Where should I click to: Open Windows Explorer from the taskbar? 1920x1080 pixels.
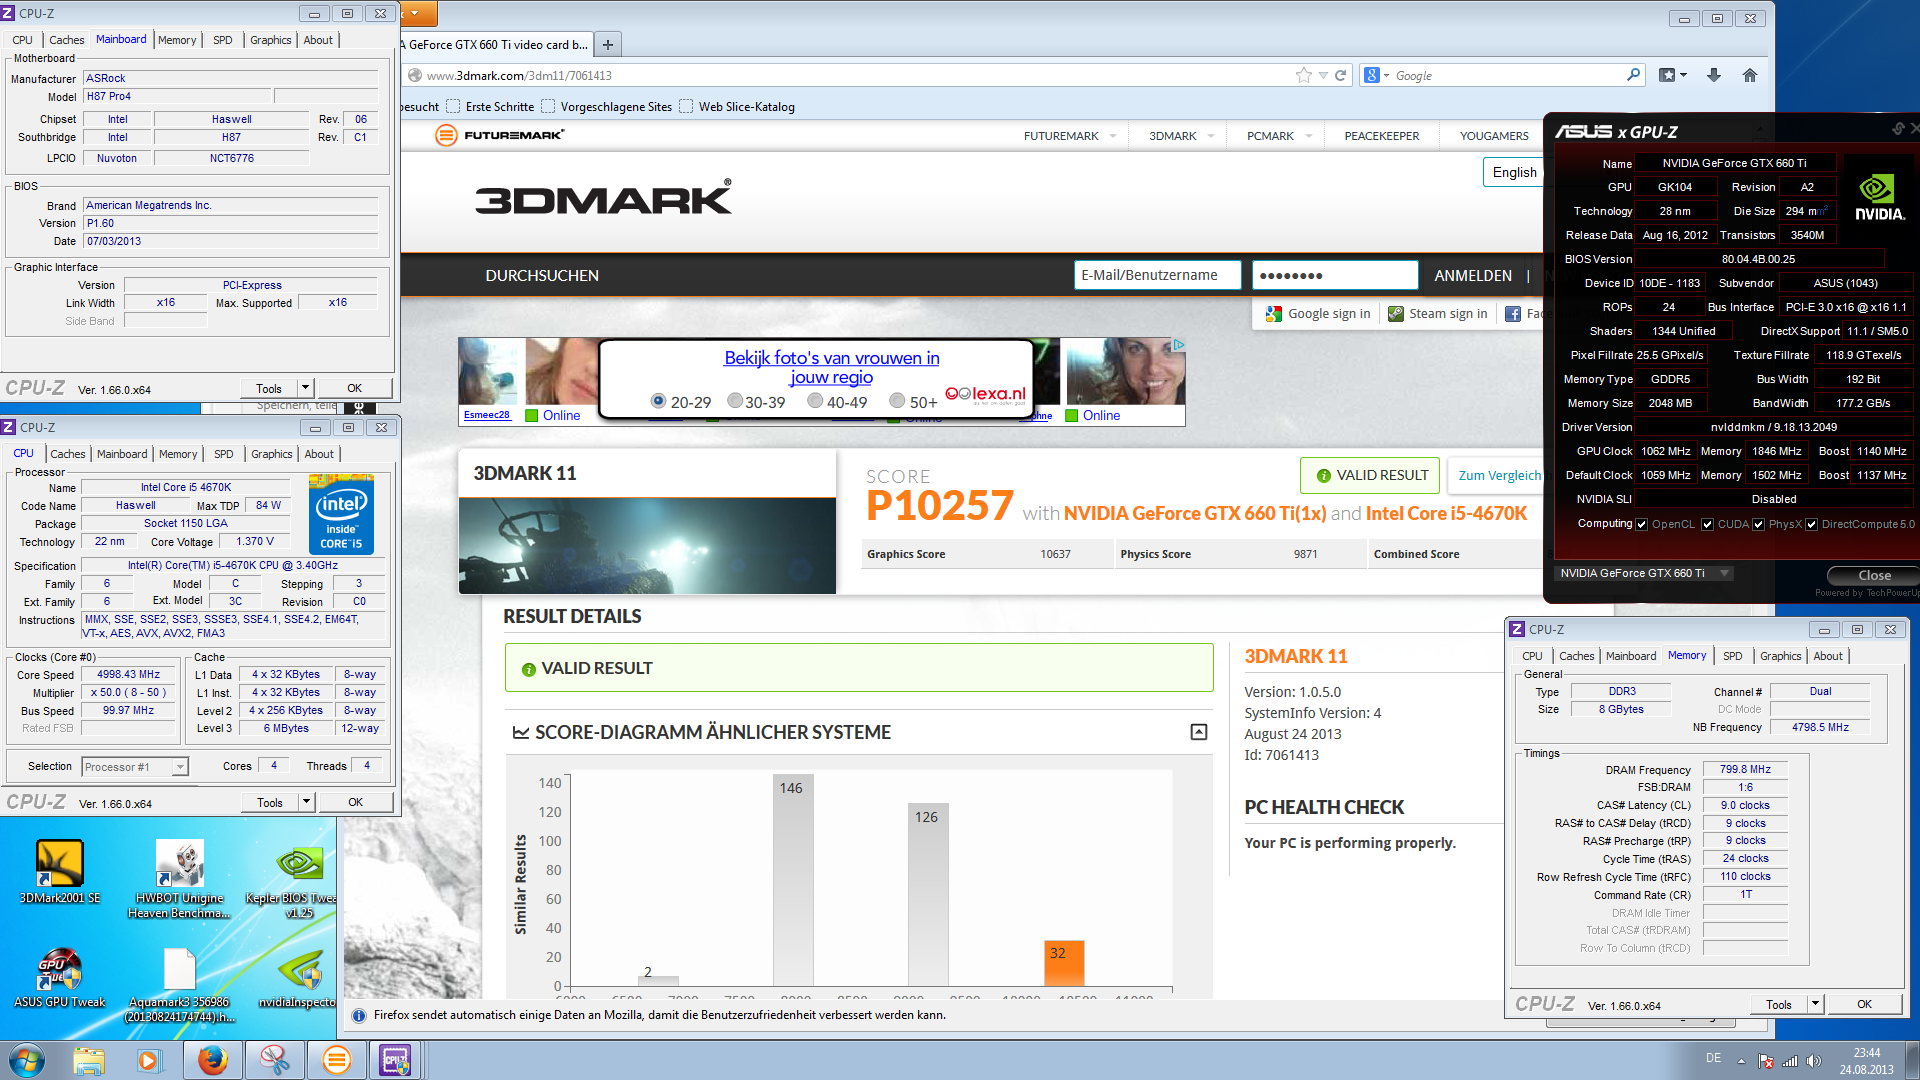tap(88, 1060)
